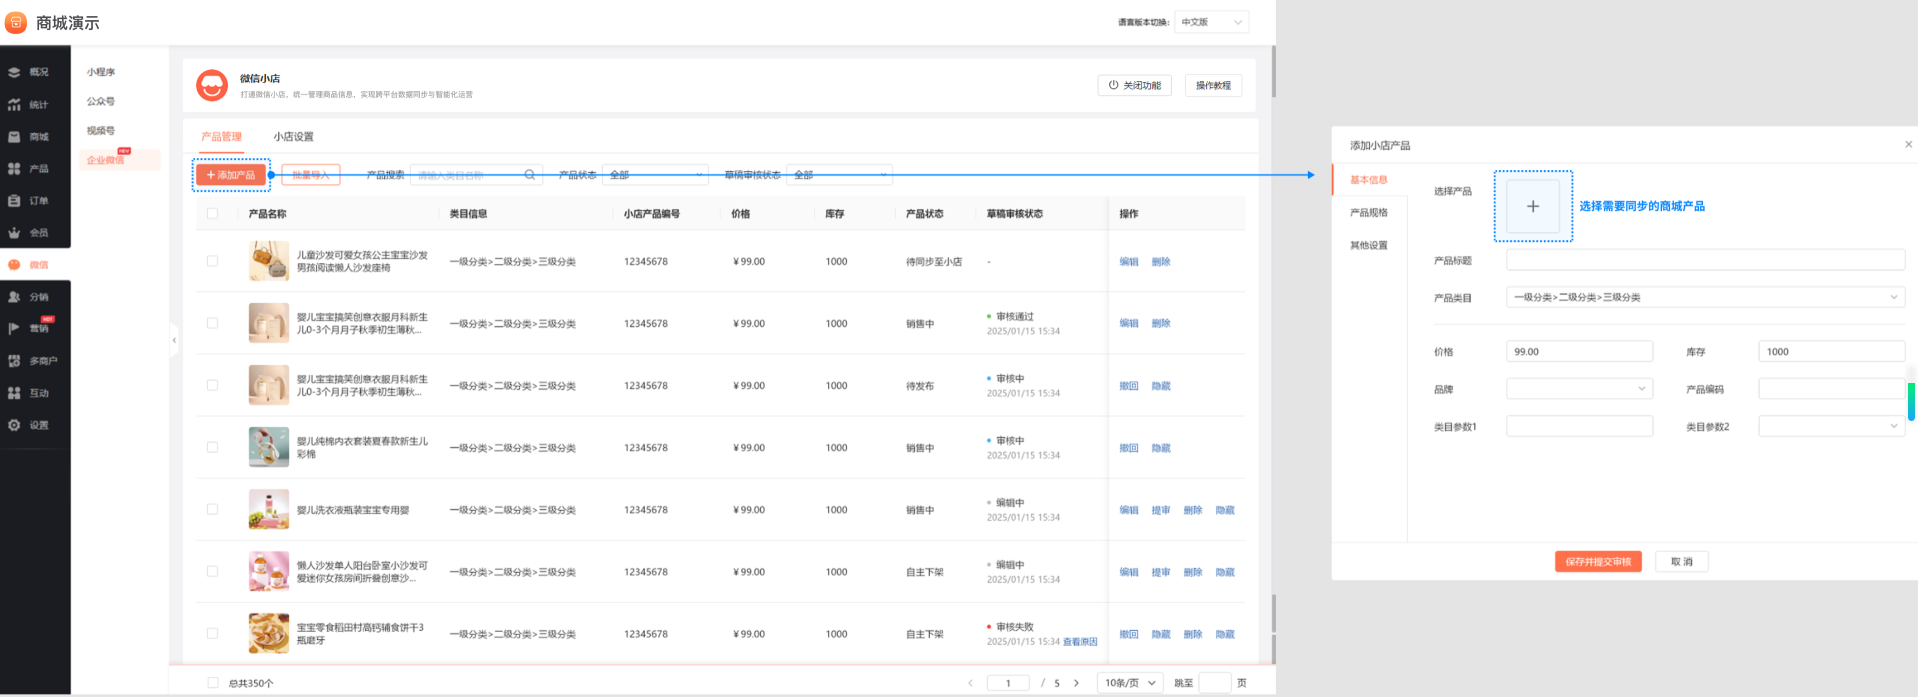Click 保存并提交审核 in the dialog
This screenshot has height=697, width=1918.
coord(1598,562)
